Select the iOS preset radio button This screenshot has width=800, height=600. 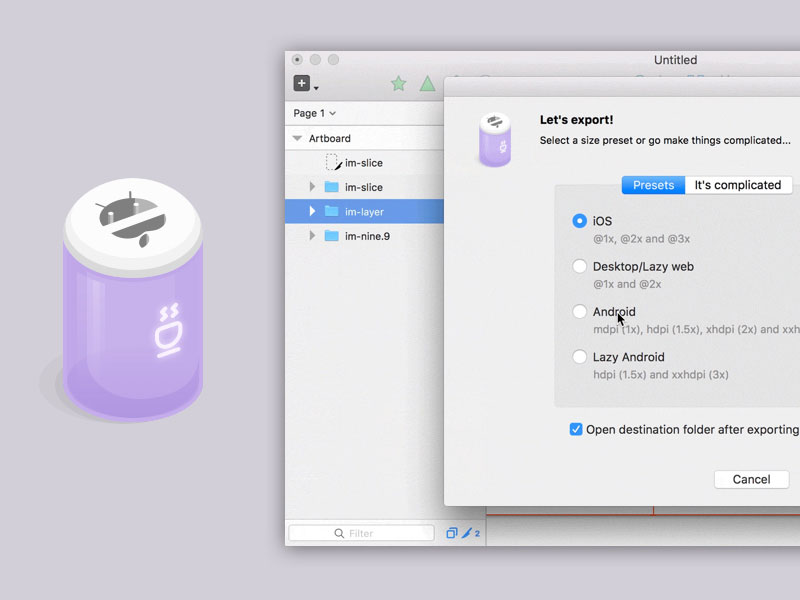pos(579,221)
